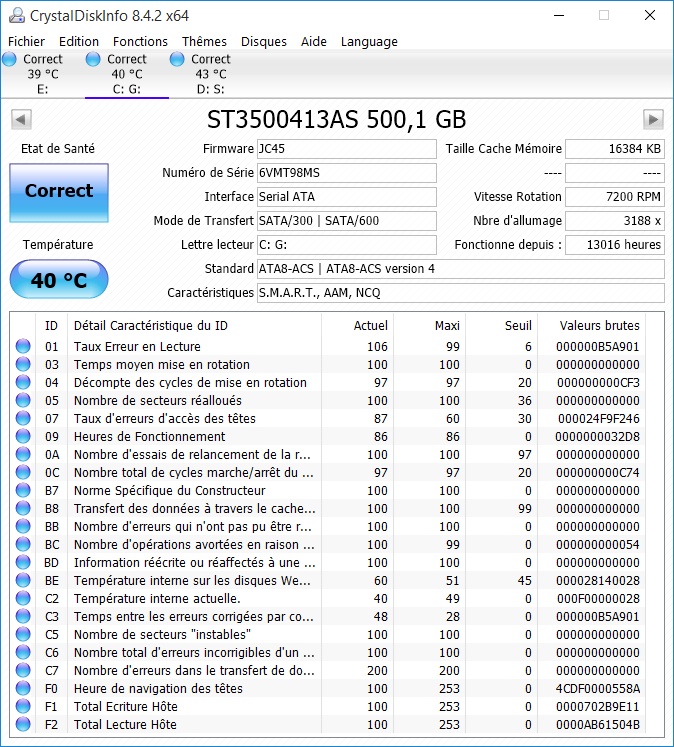
Task: Click status orb for disk D: S:
Action: [x=177, y=59]
